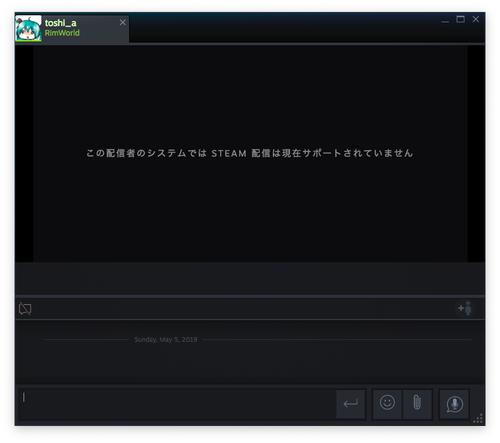Click the RimWorld game status text
The image size is (500, 443).
[62, 33]
